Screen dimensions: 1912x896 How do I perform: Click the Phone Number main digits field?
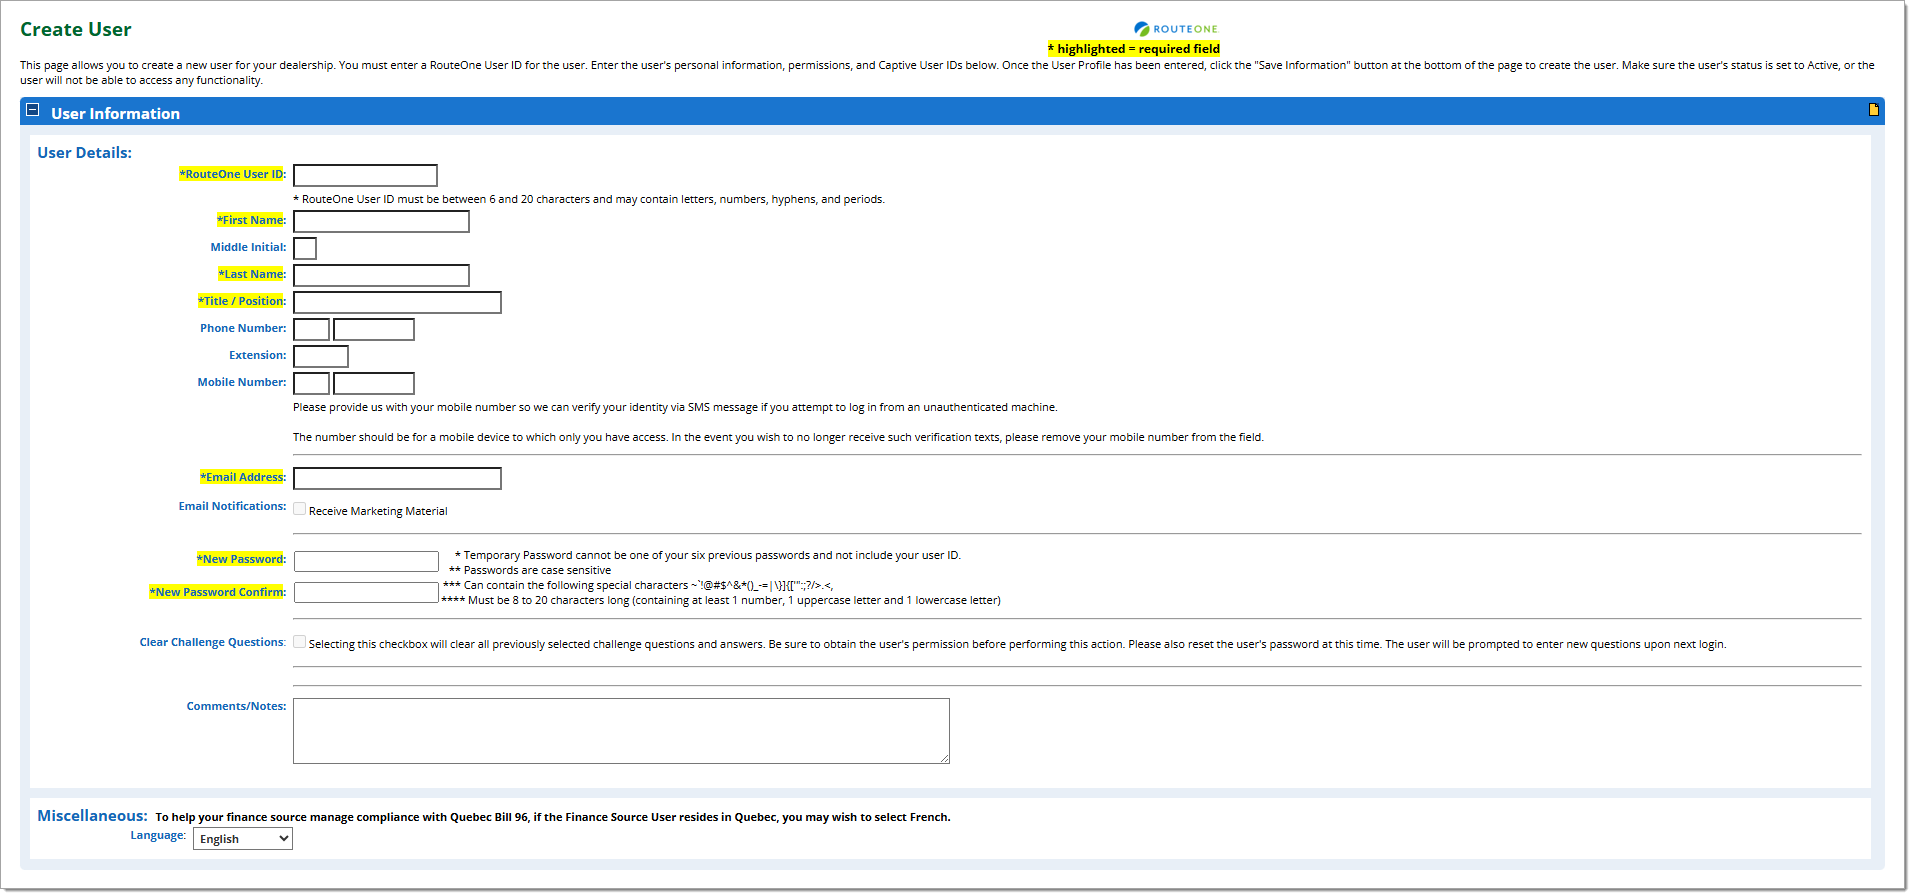[374, 329]
